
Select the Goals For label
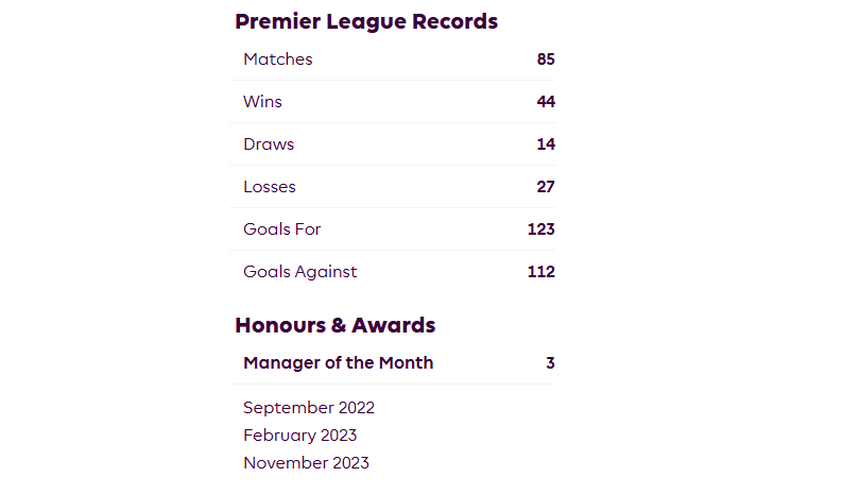point(282,229)
